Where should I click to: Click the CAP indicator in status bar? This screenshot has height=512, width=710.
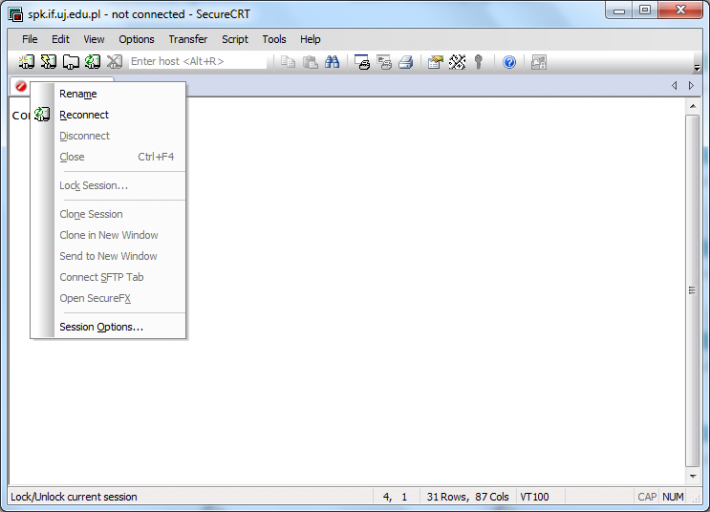click(x=647, y=497)
